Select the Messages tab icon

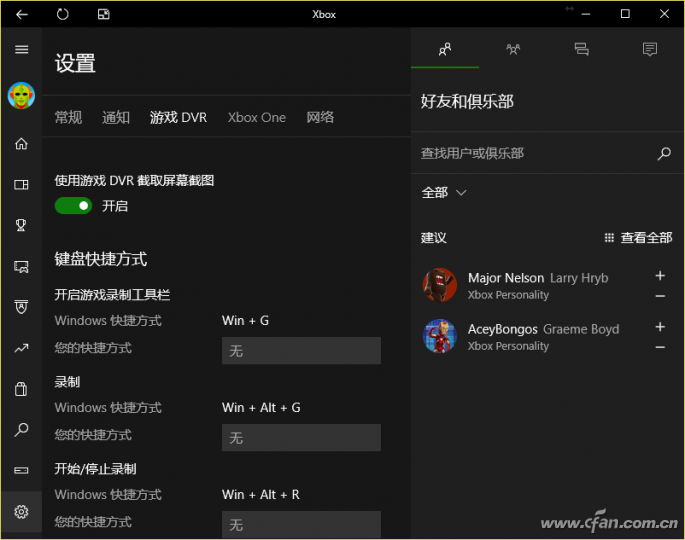581,49
